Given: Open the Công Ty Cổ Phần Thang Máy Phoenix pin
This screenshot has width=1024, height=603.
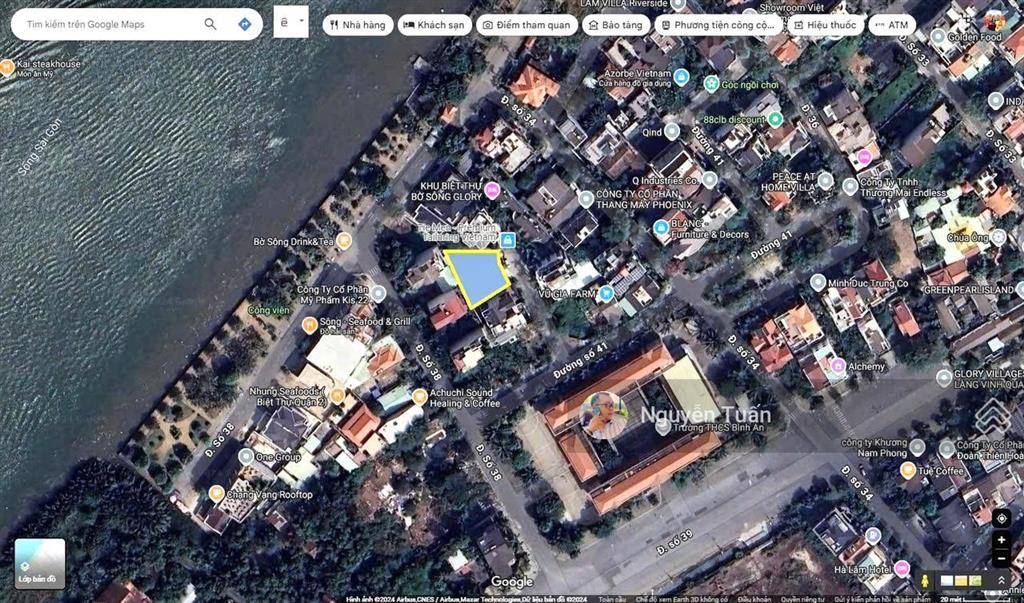Looking at the screenshot, I should [586, 199].
